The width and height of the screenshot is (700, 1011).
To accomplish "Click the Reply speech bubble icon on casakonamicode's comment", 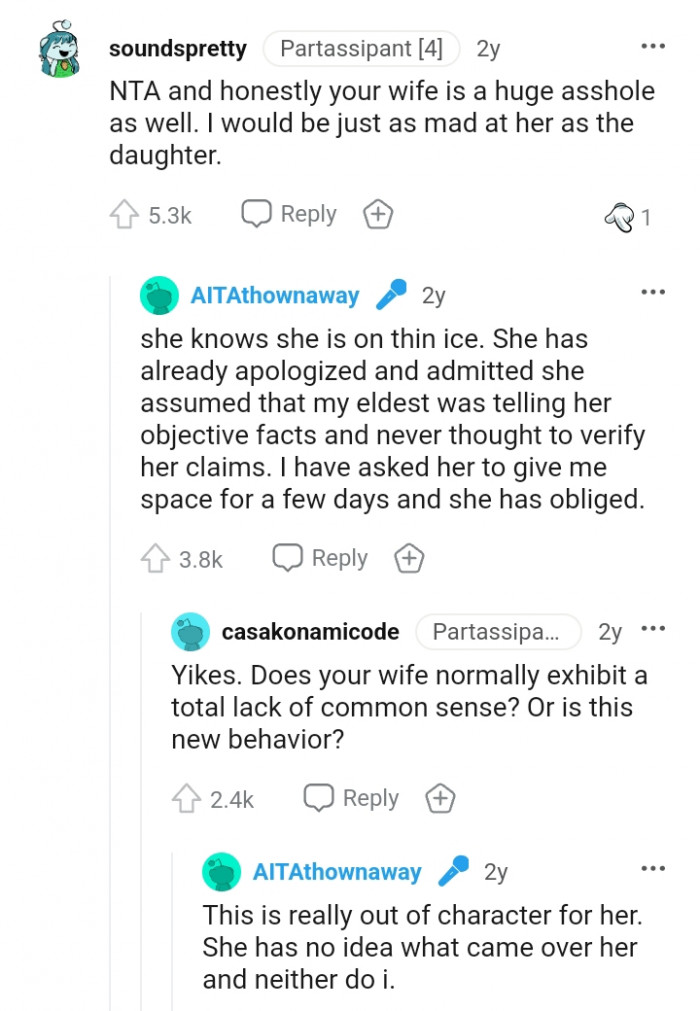I will pos(317,797).
